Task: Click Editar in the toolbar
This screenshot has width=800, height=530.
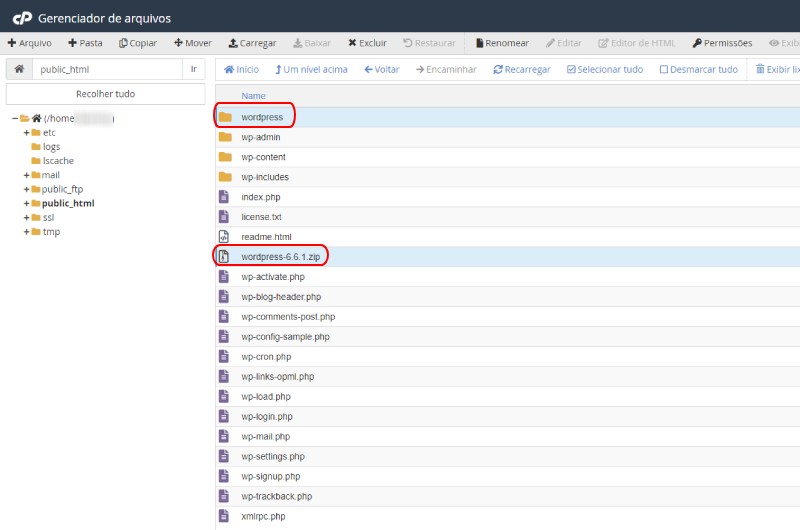Action: coord(564,43)
